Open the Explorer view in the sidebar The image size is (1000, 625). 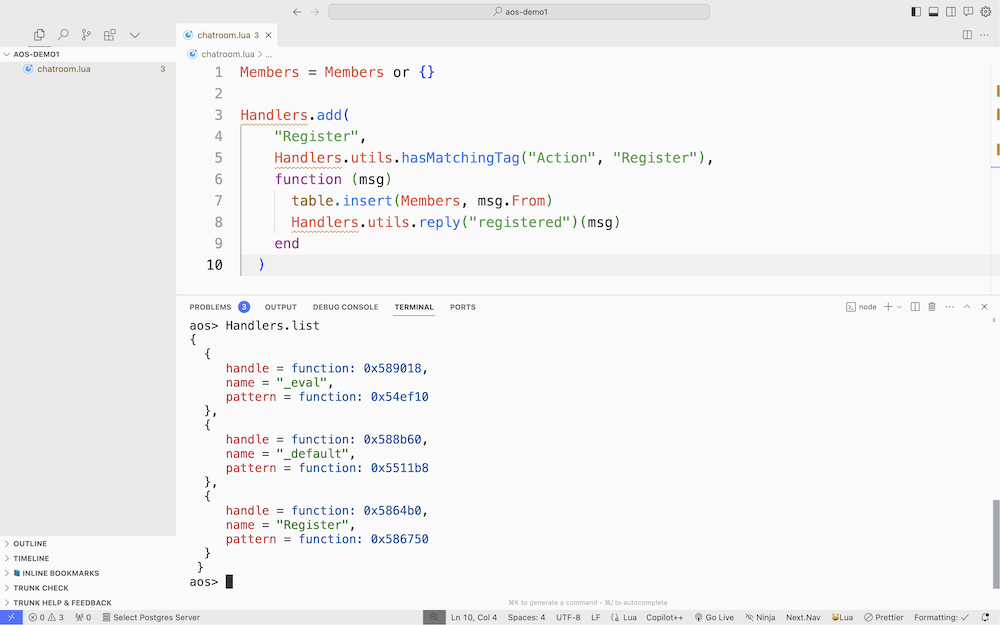click(39, 35)
